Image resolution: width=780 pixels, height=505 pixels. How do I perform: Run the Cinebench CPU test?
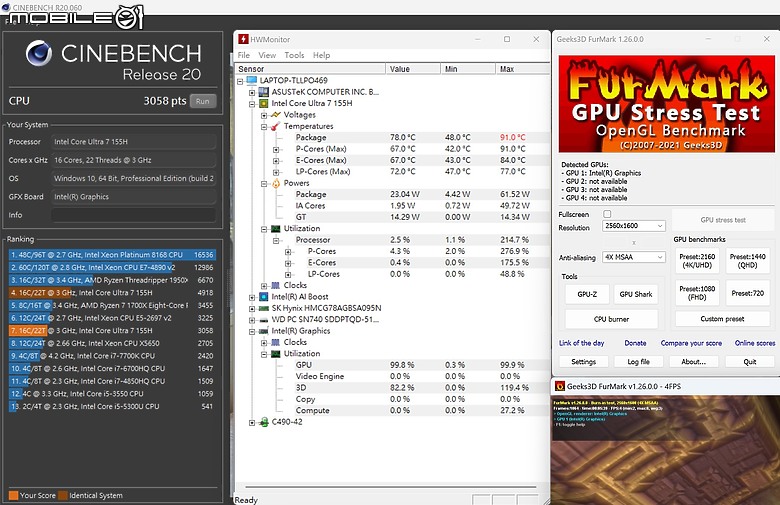pyautogui.click(x=202, y=101)
